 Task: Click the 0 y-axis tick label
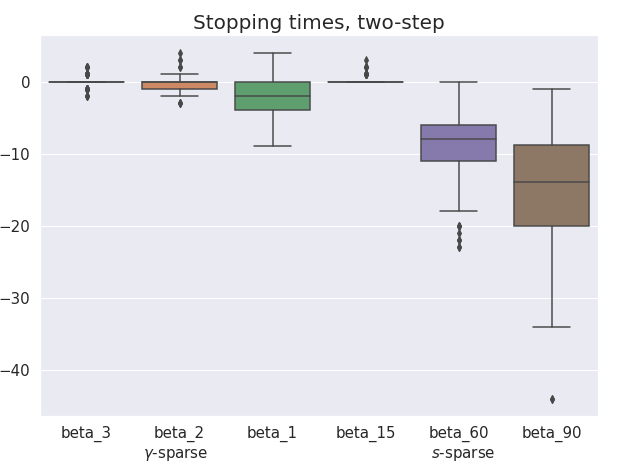tap(26, 82)
